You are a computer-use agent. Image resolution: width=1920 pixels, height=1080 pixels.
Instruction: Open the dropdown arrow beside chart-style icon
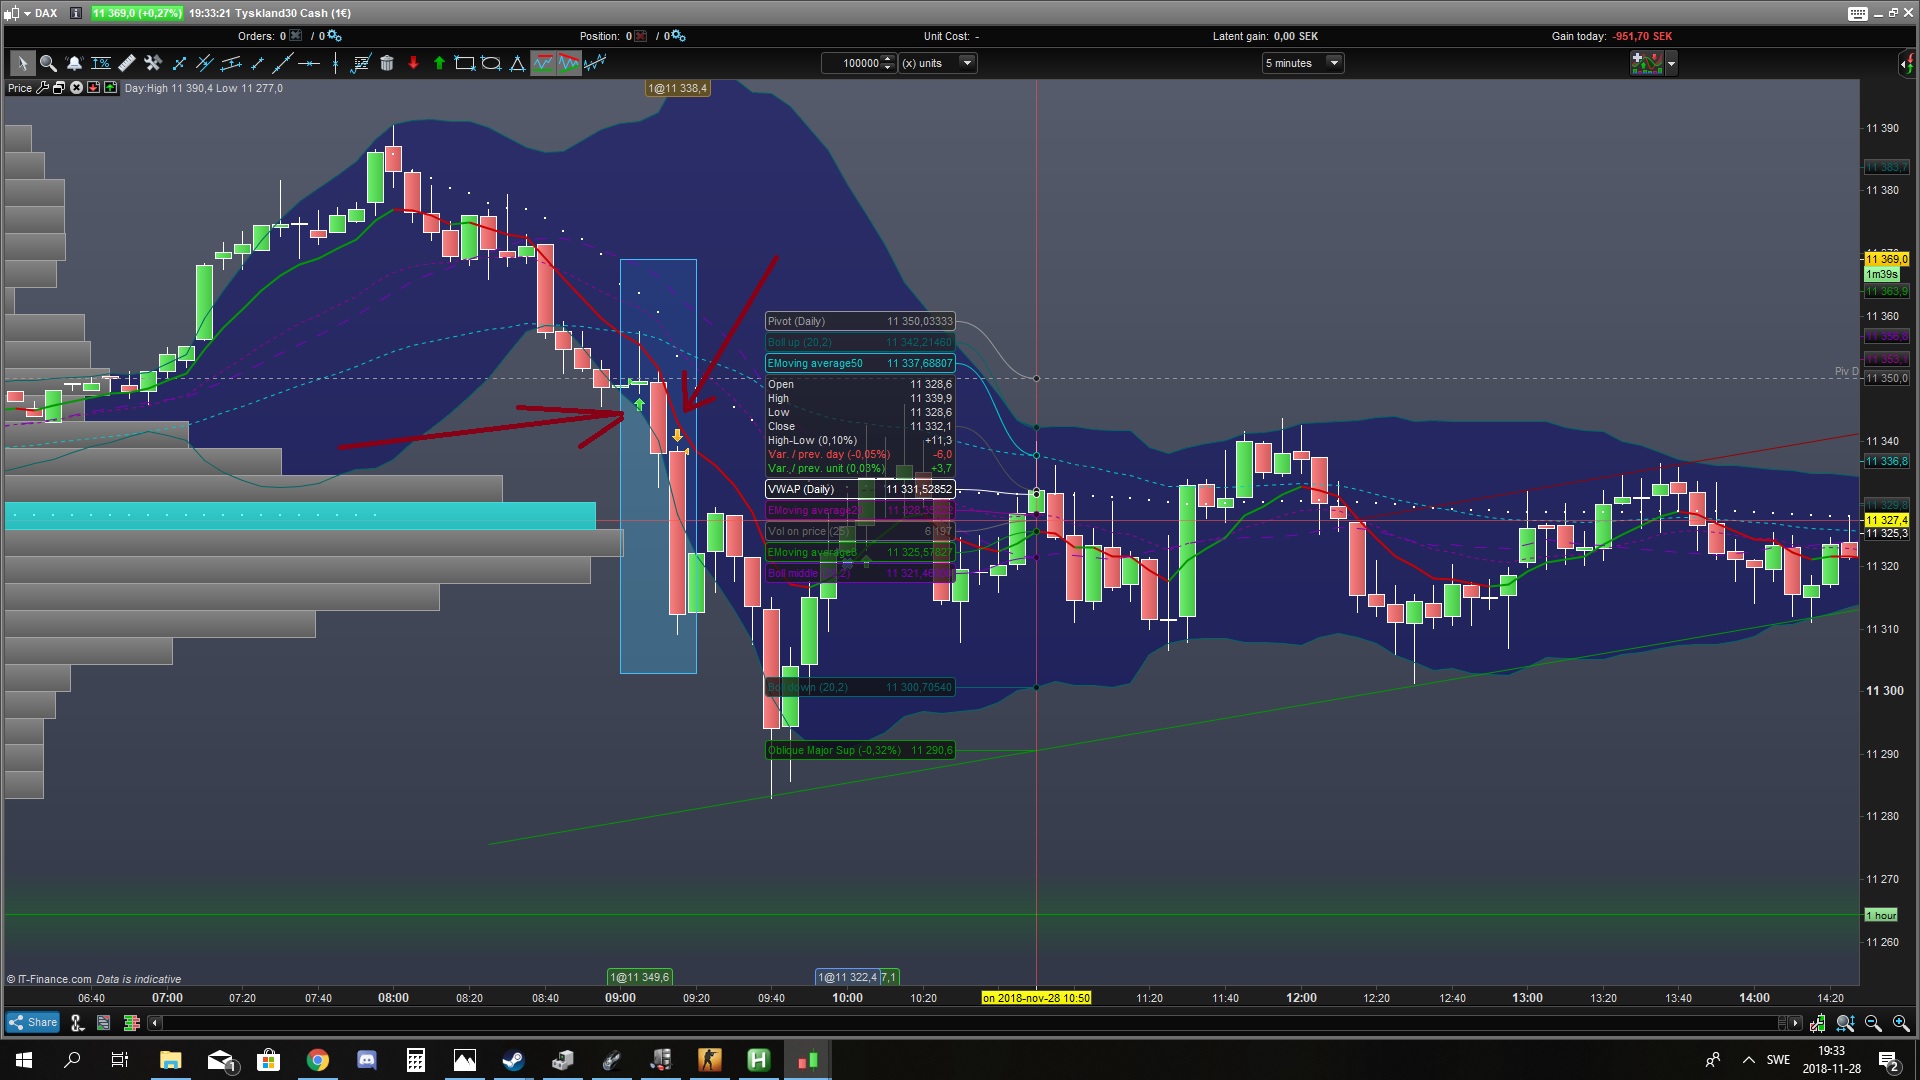(x=1671, y=64)
